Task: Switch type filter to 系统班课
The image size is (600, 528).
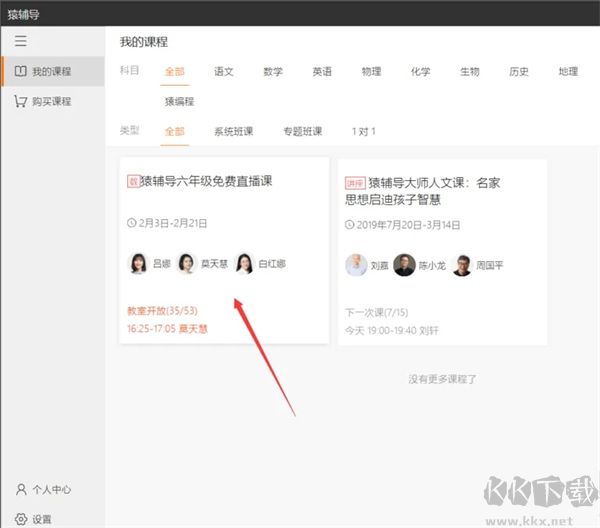Action: [x=233, y=131]
